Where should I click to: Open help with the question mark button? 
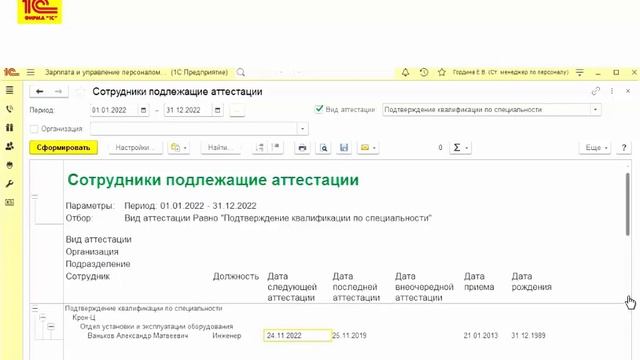624,148
